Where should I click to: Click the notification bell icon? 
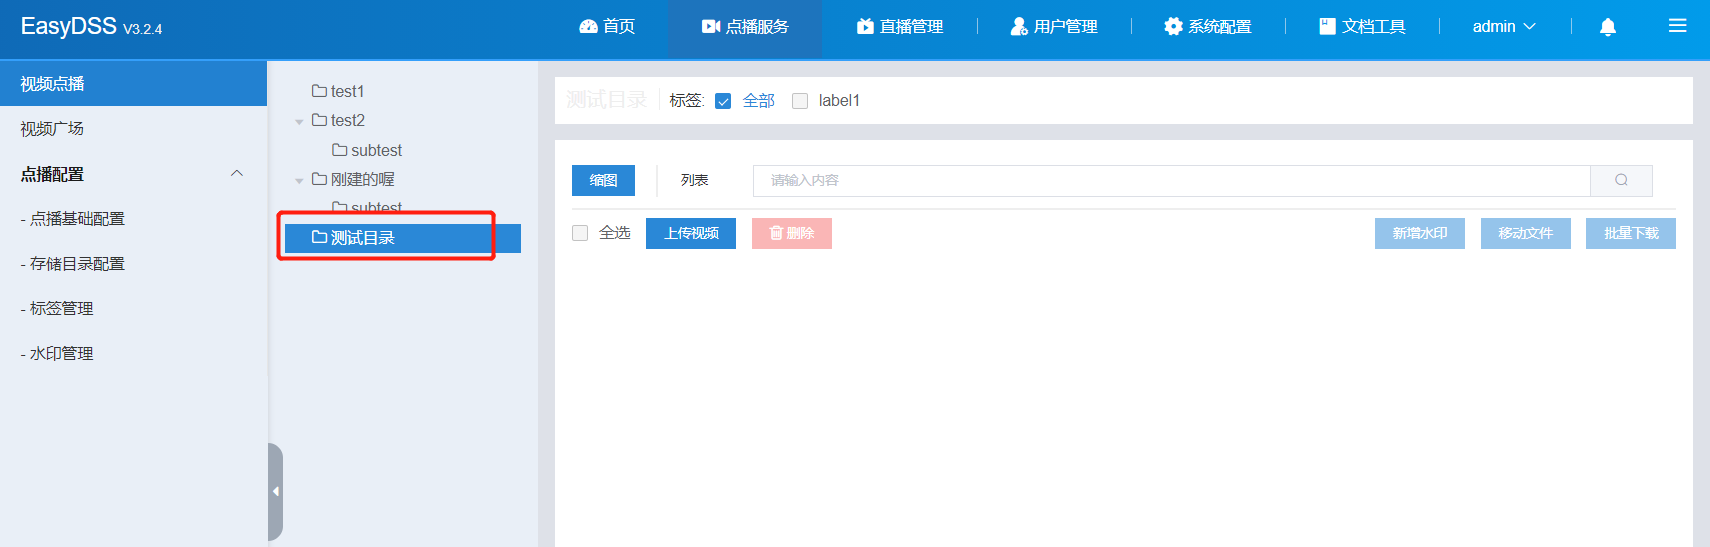[1608, 27]
